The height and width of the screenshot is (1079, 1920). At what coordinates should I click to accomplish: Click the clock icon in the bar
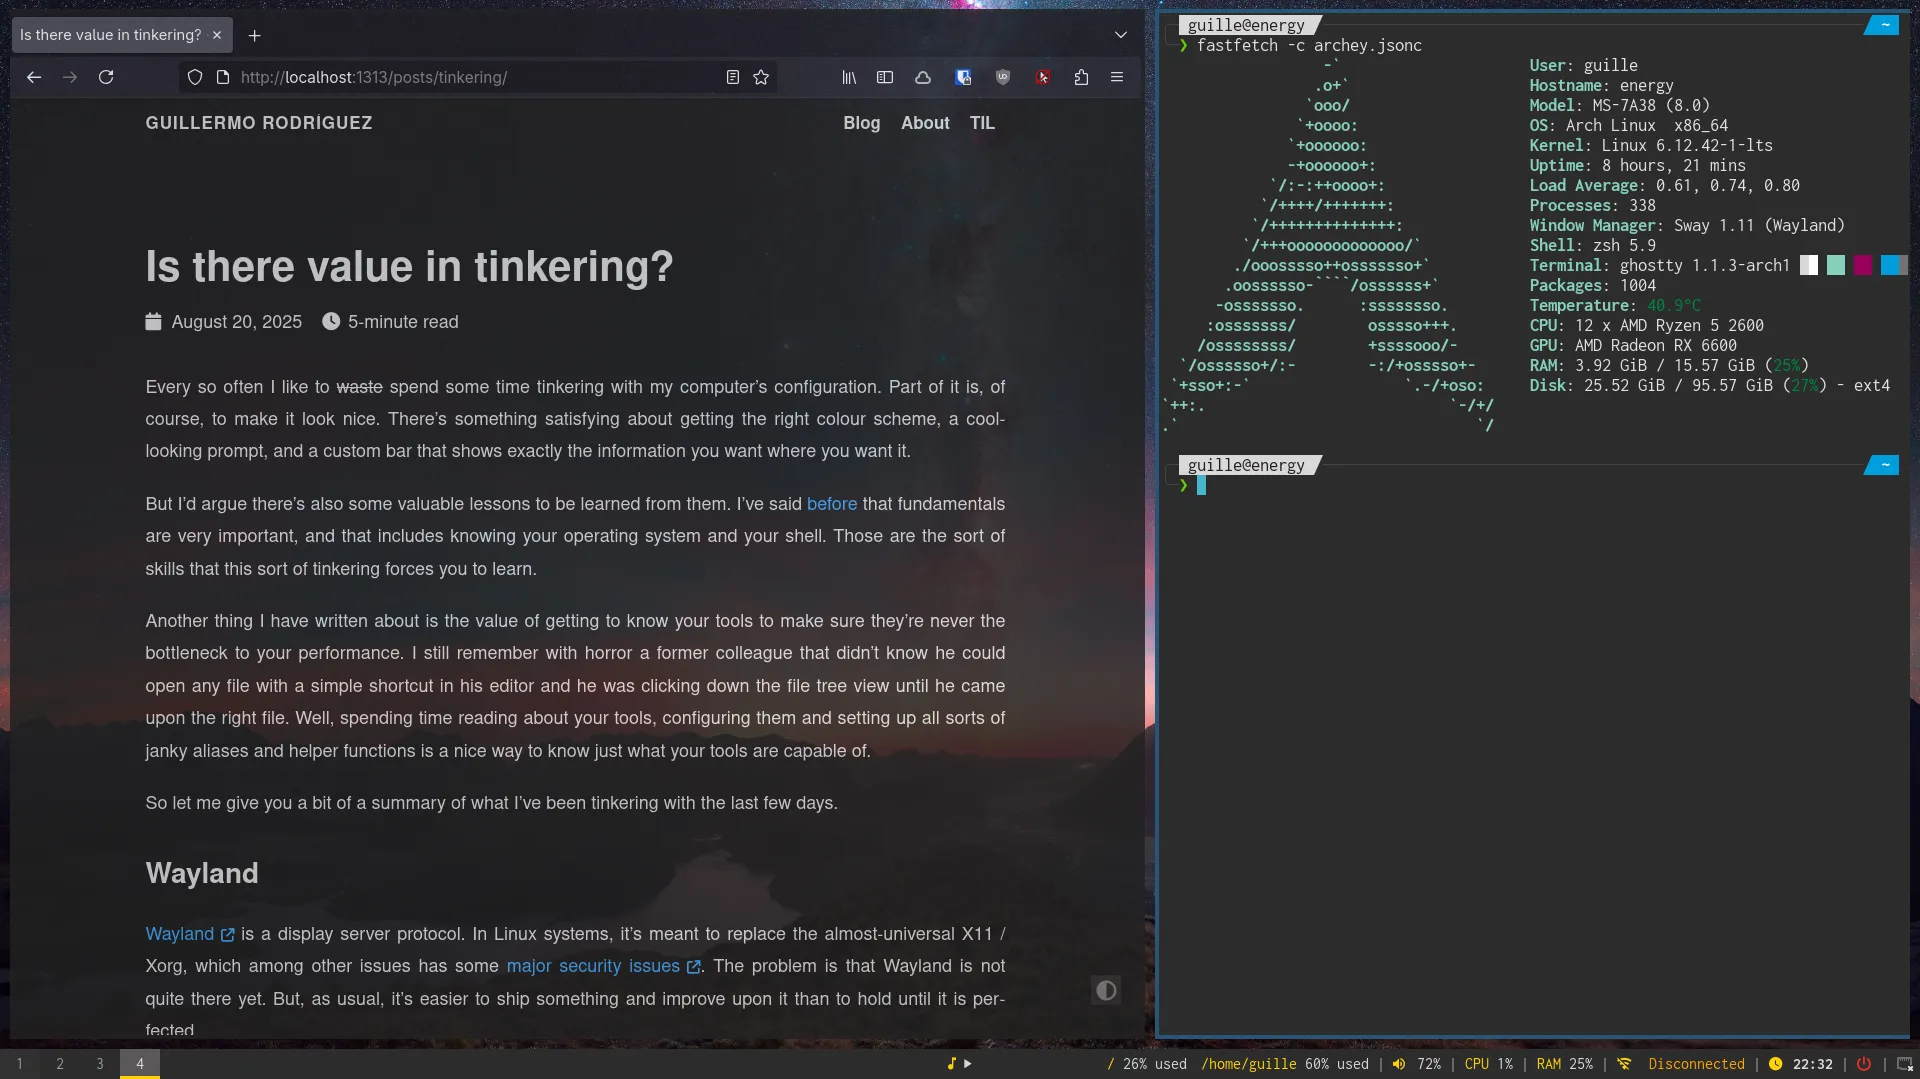1775,1064
